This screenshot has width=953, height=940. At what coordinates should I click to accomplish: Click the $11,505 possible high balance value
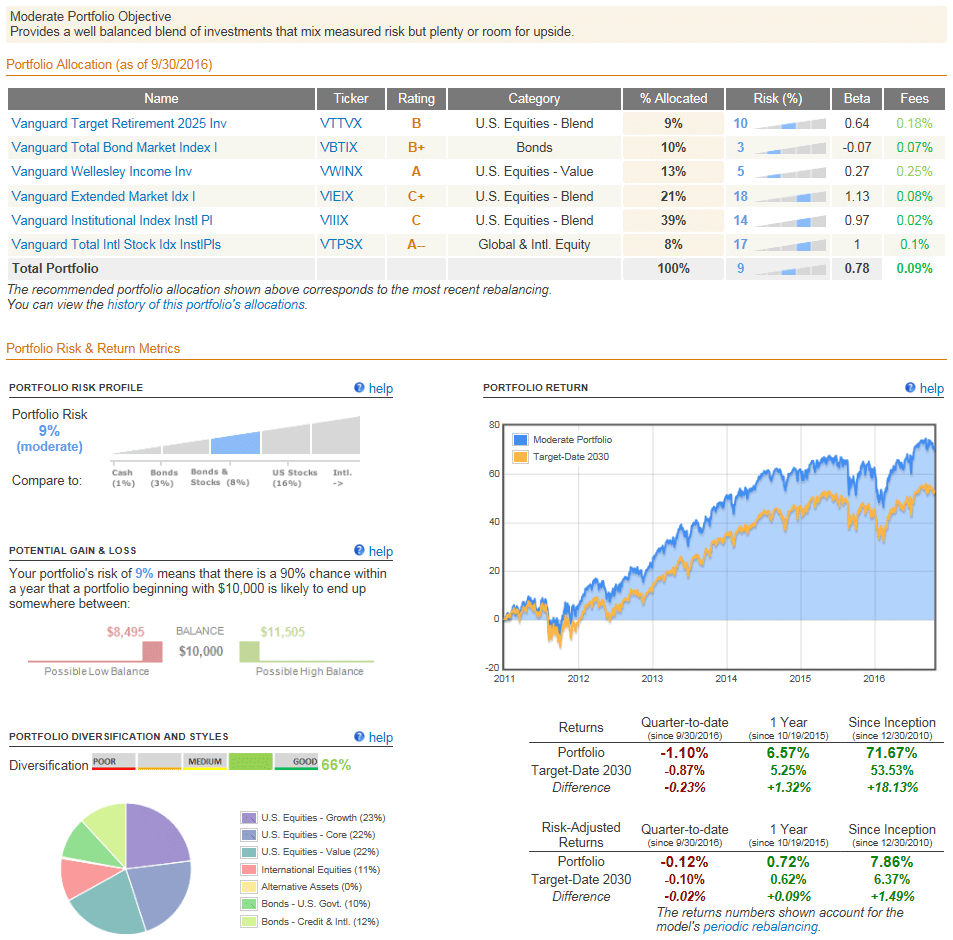(283, 632)
